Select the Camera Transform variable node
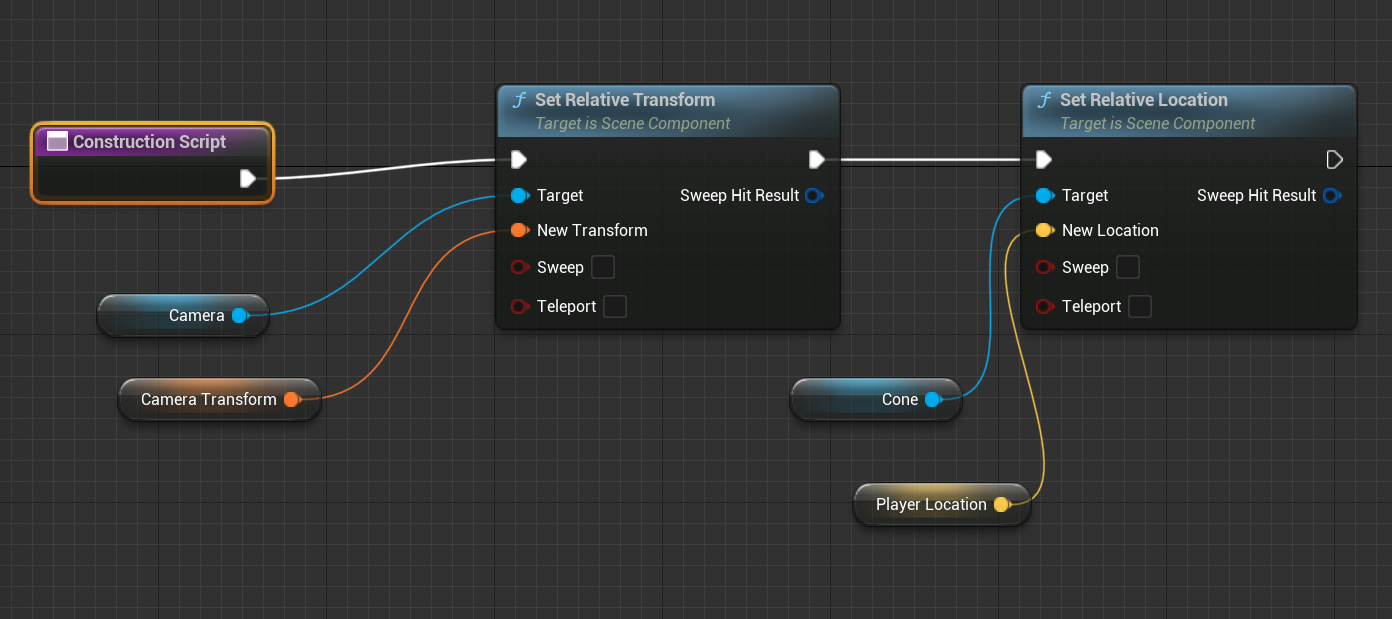 click(219, 399)
